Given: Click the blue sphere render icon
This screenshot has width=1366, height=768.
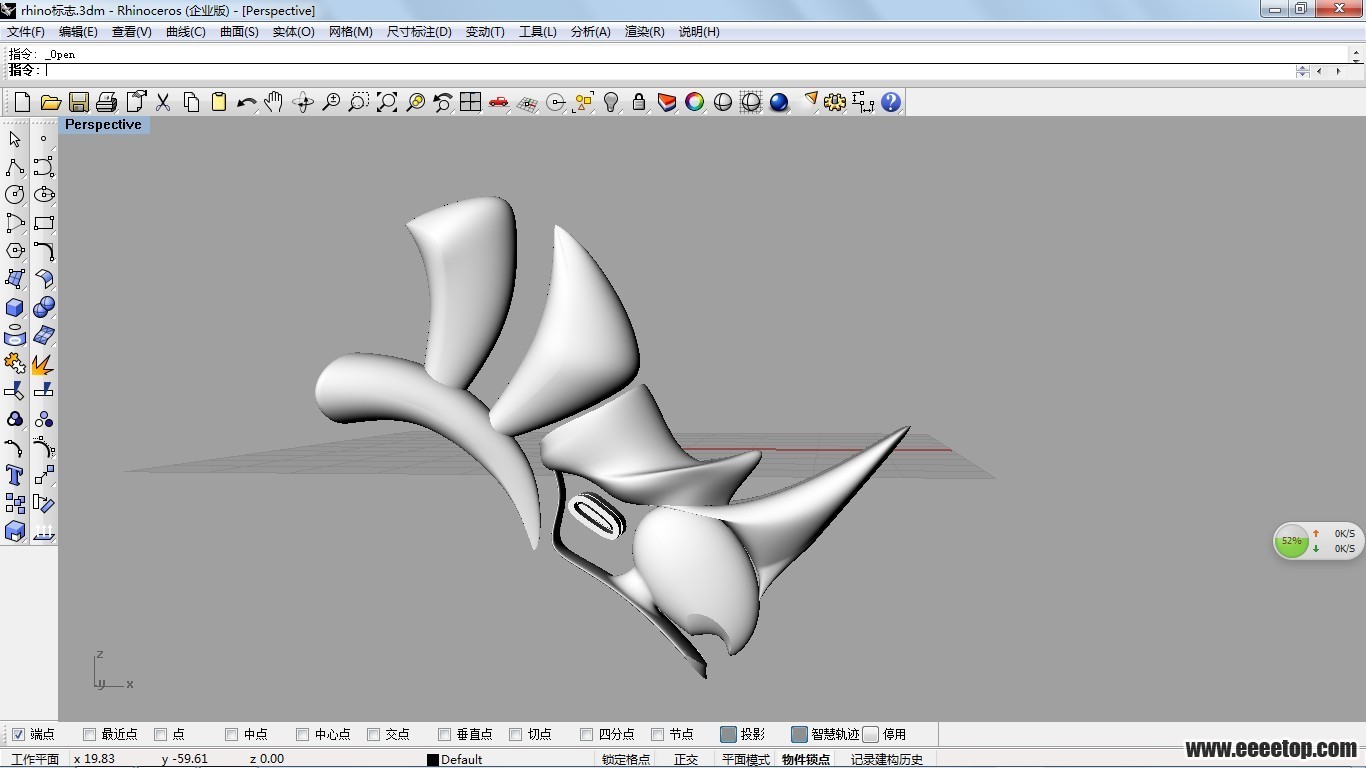Looking at the screenshot, I should point(779,102).
